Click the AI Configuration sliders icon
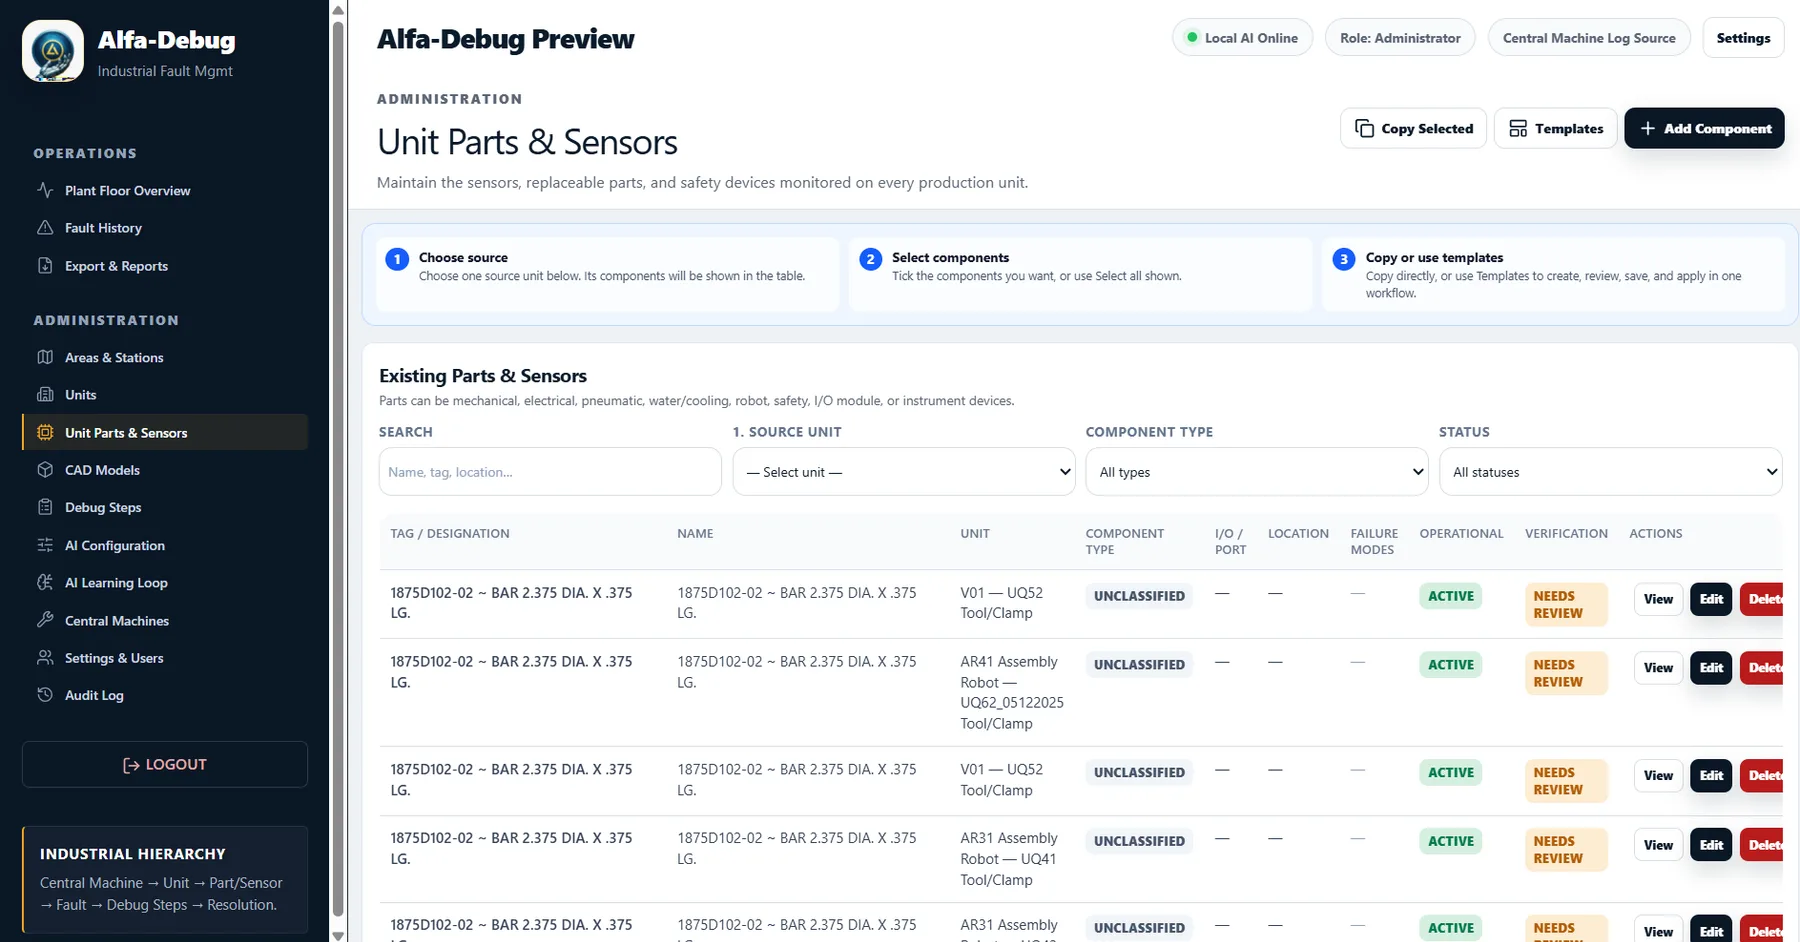This screenshot has width=1800, height=942. coord(45,545)
